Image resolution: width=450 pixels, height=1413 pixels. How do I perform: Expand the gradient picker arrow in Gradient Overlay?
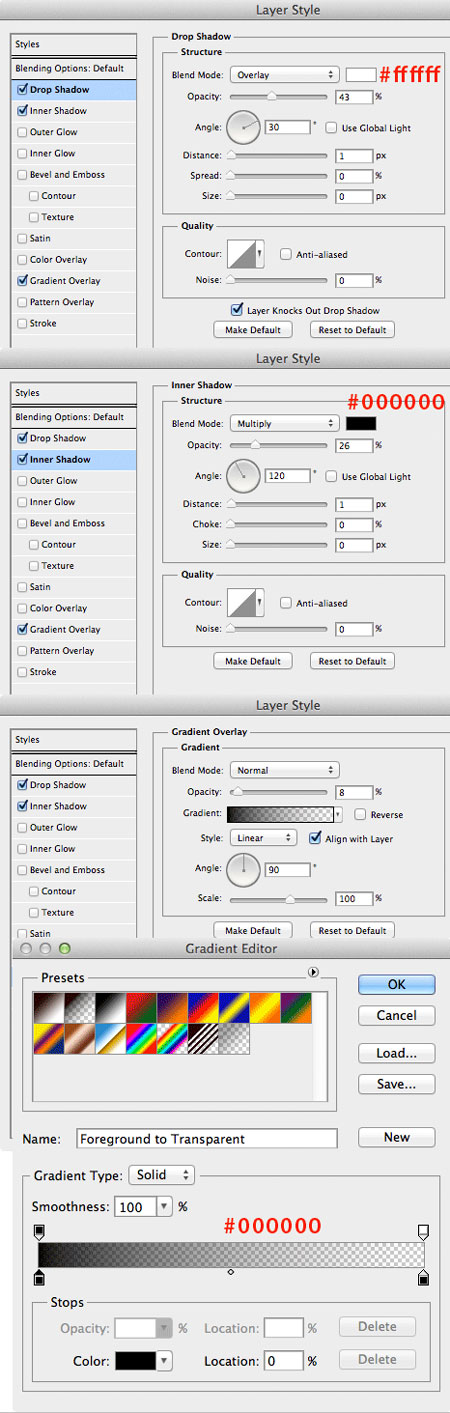point(338,815)
